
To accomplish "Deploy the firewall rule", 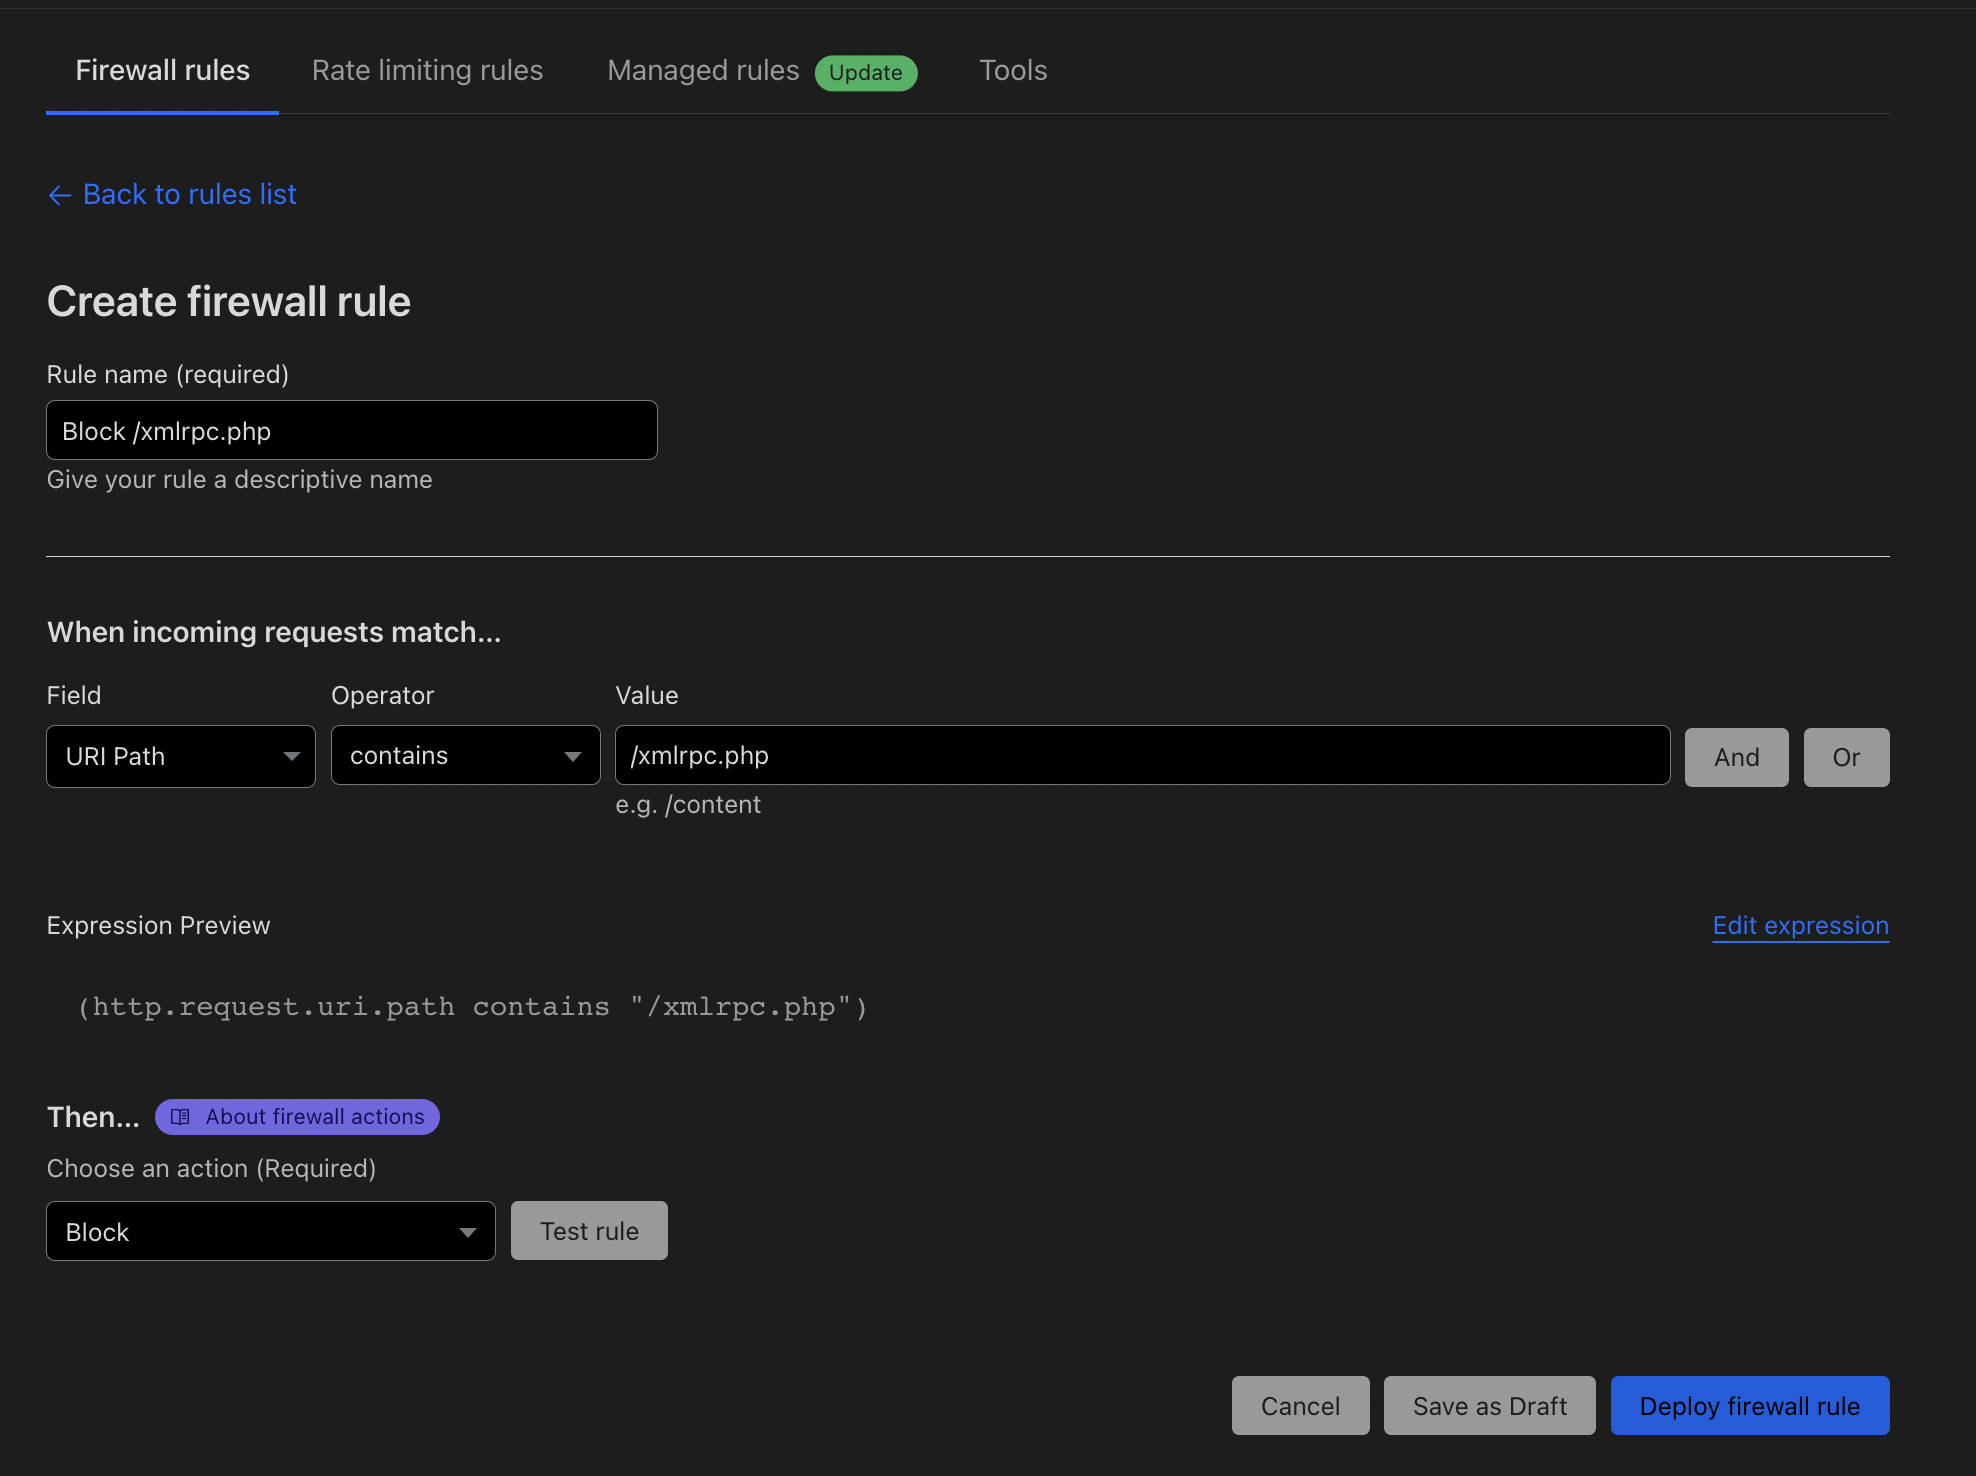I will click(x=1749, y=1406).
